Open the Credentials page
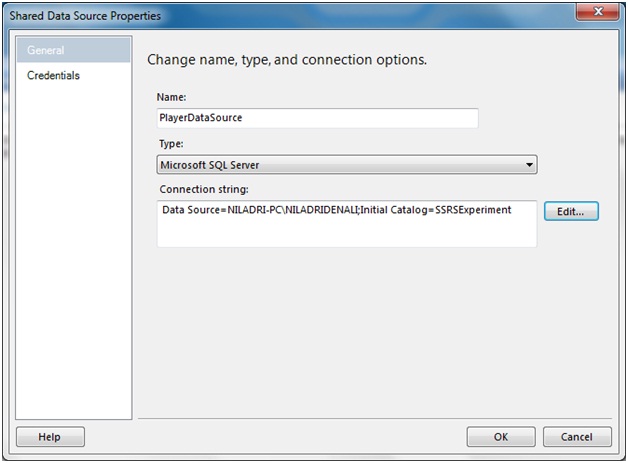This screenshot has height=463, width=628. point(53,75)
